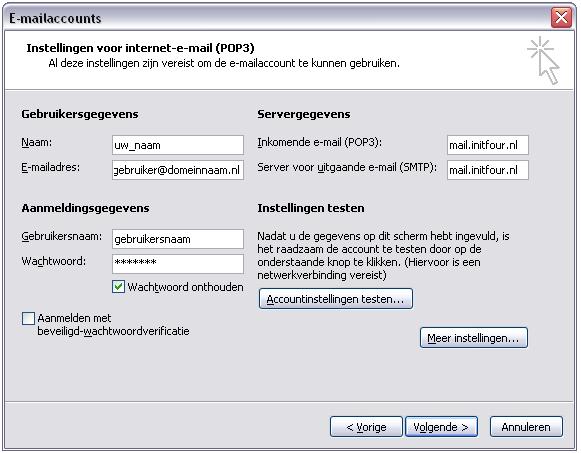Click the Instellingen voor internet-e-mail (POP3) heading

coord(140,48)
